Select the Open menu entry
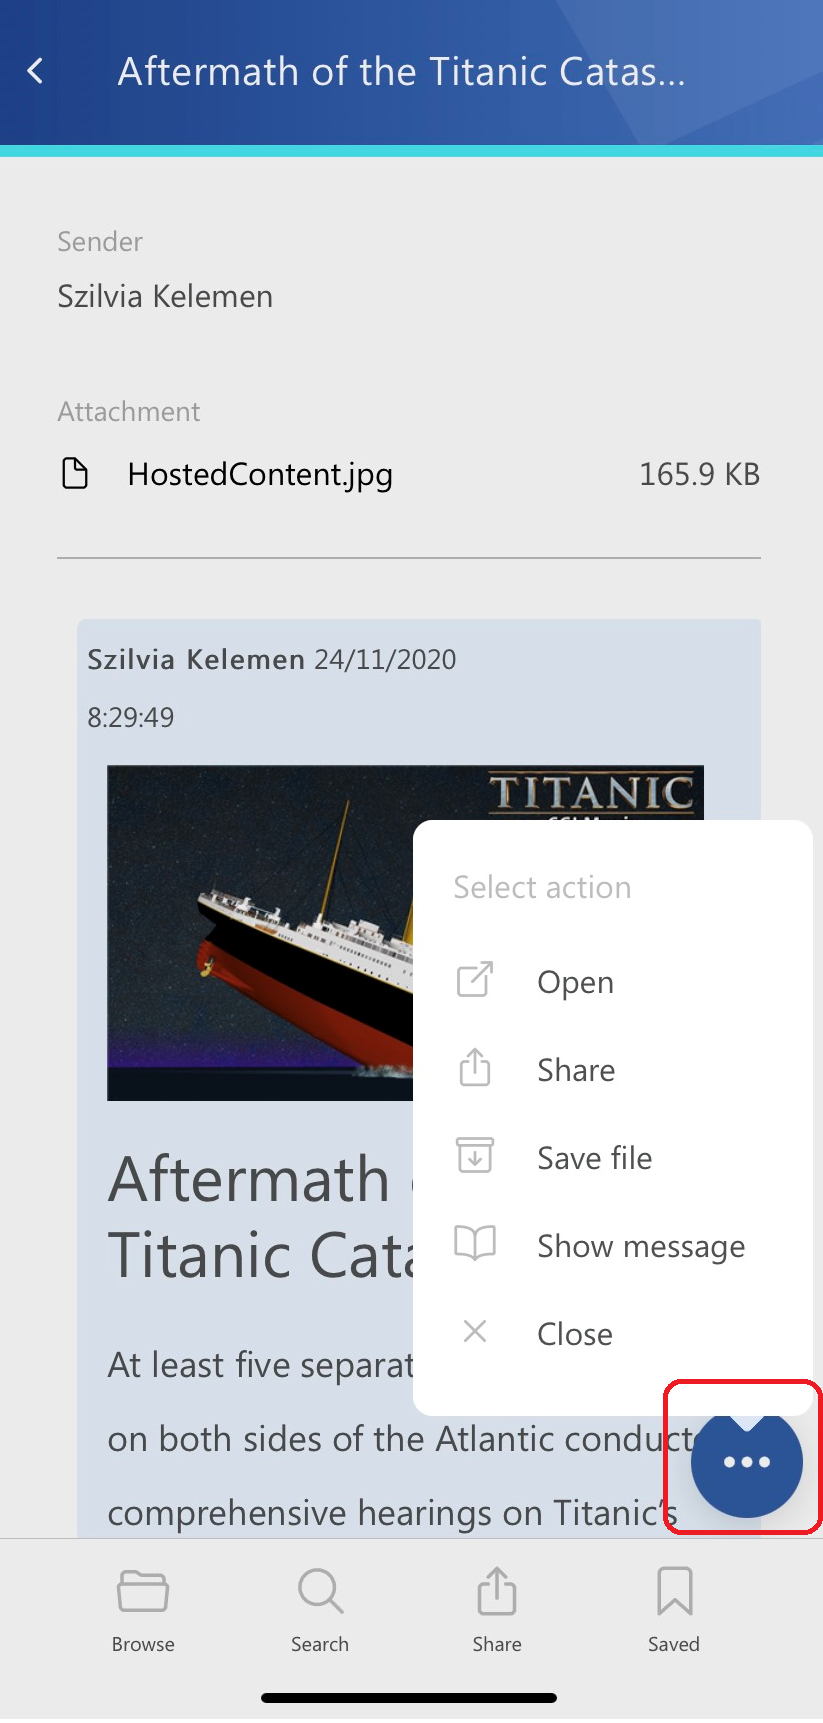The image size is (823, 1723). 575,983
